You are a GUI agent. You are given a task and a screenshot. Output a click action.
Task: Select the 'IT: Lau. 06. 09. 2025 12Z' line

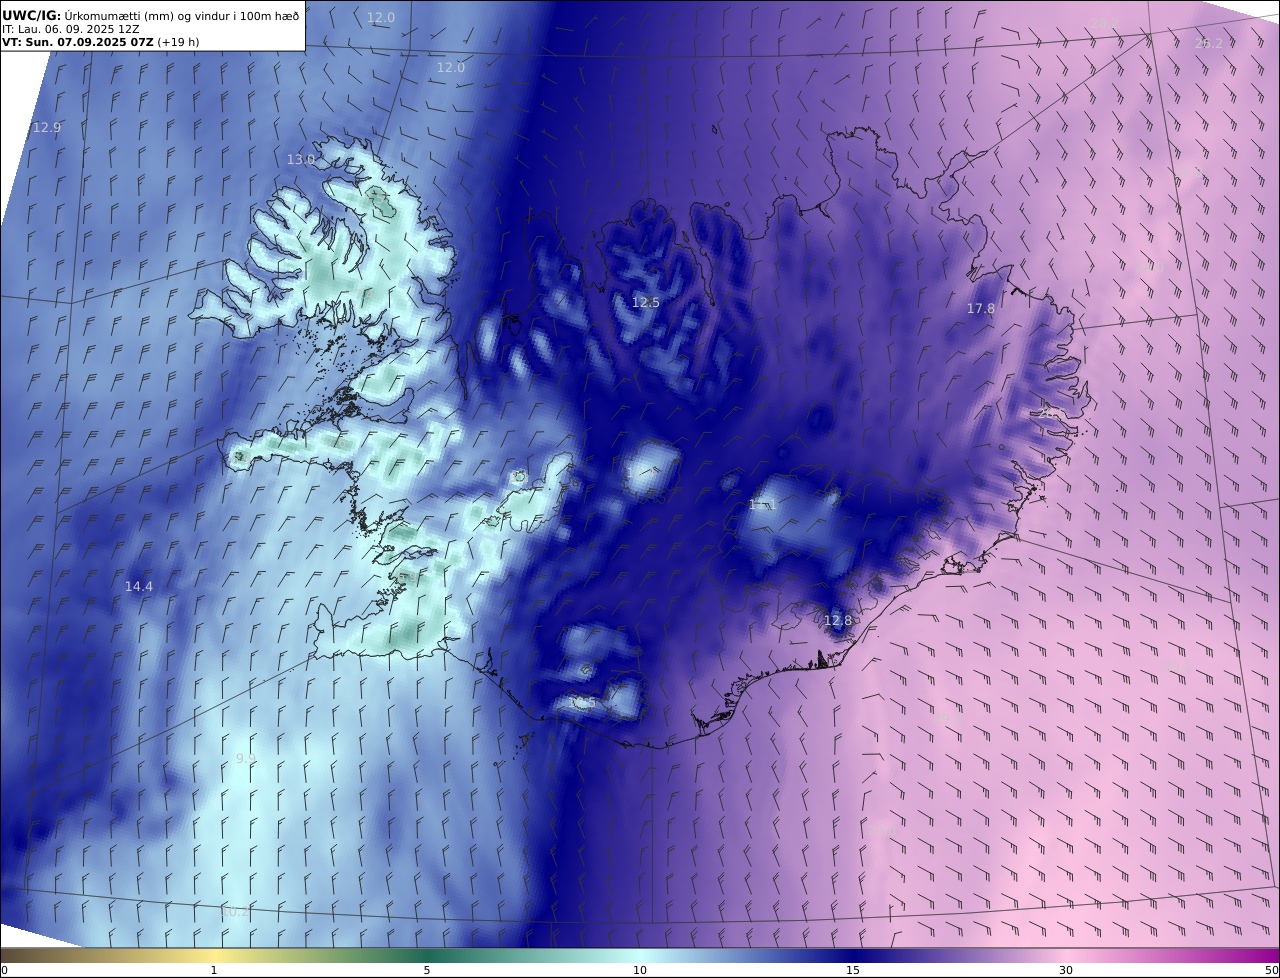click(x=70, y=29)
